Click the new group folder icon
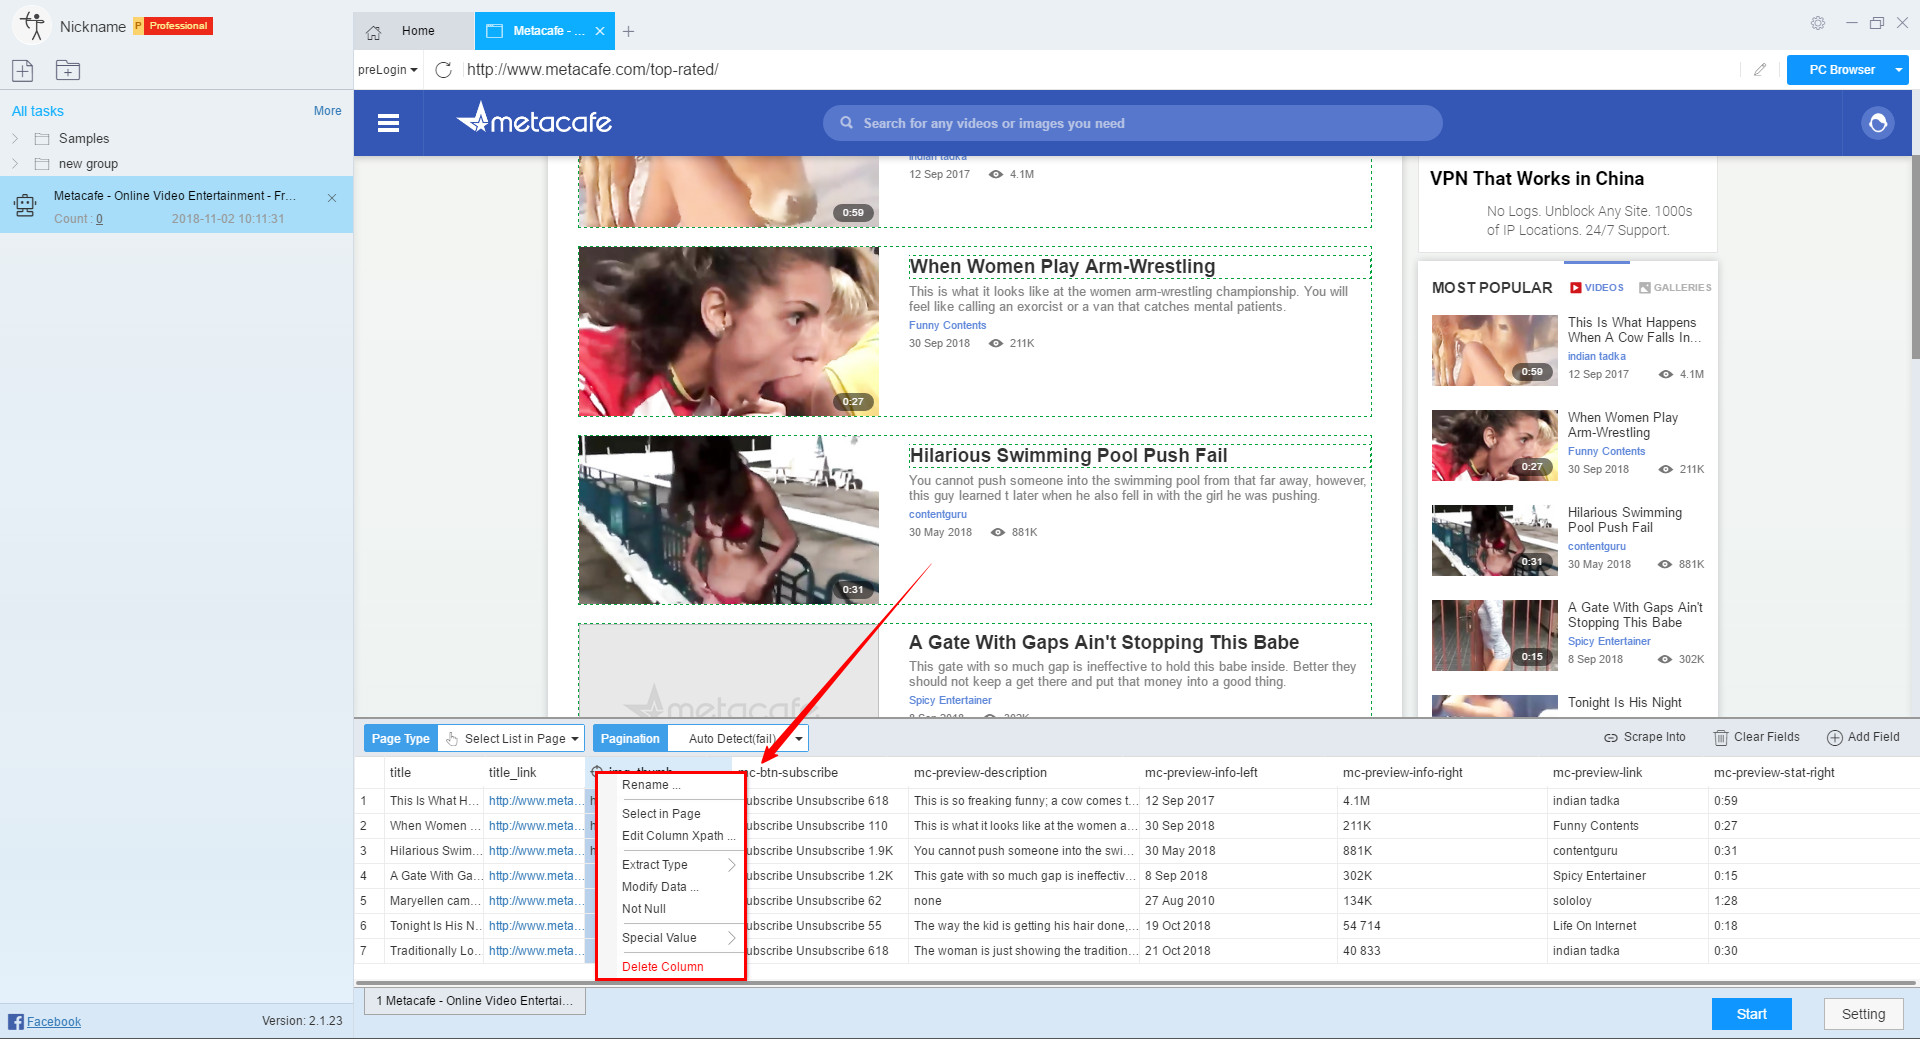 pos(68,70)
